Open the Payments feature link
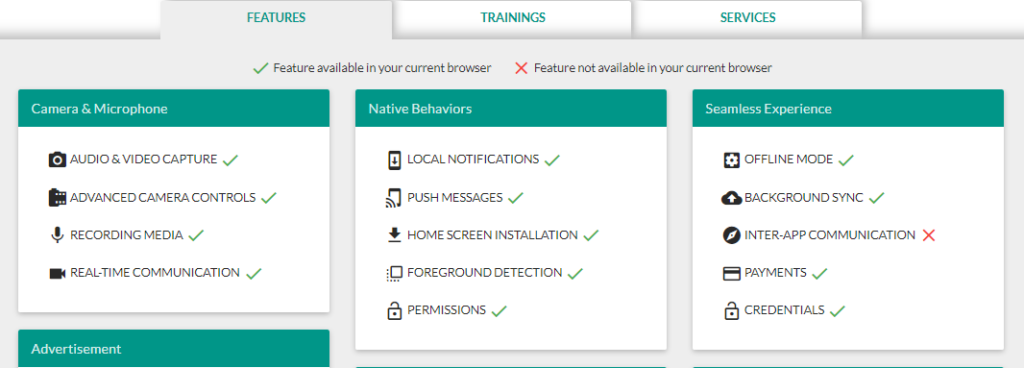 click(776, 273)
